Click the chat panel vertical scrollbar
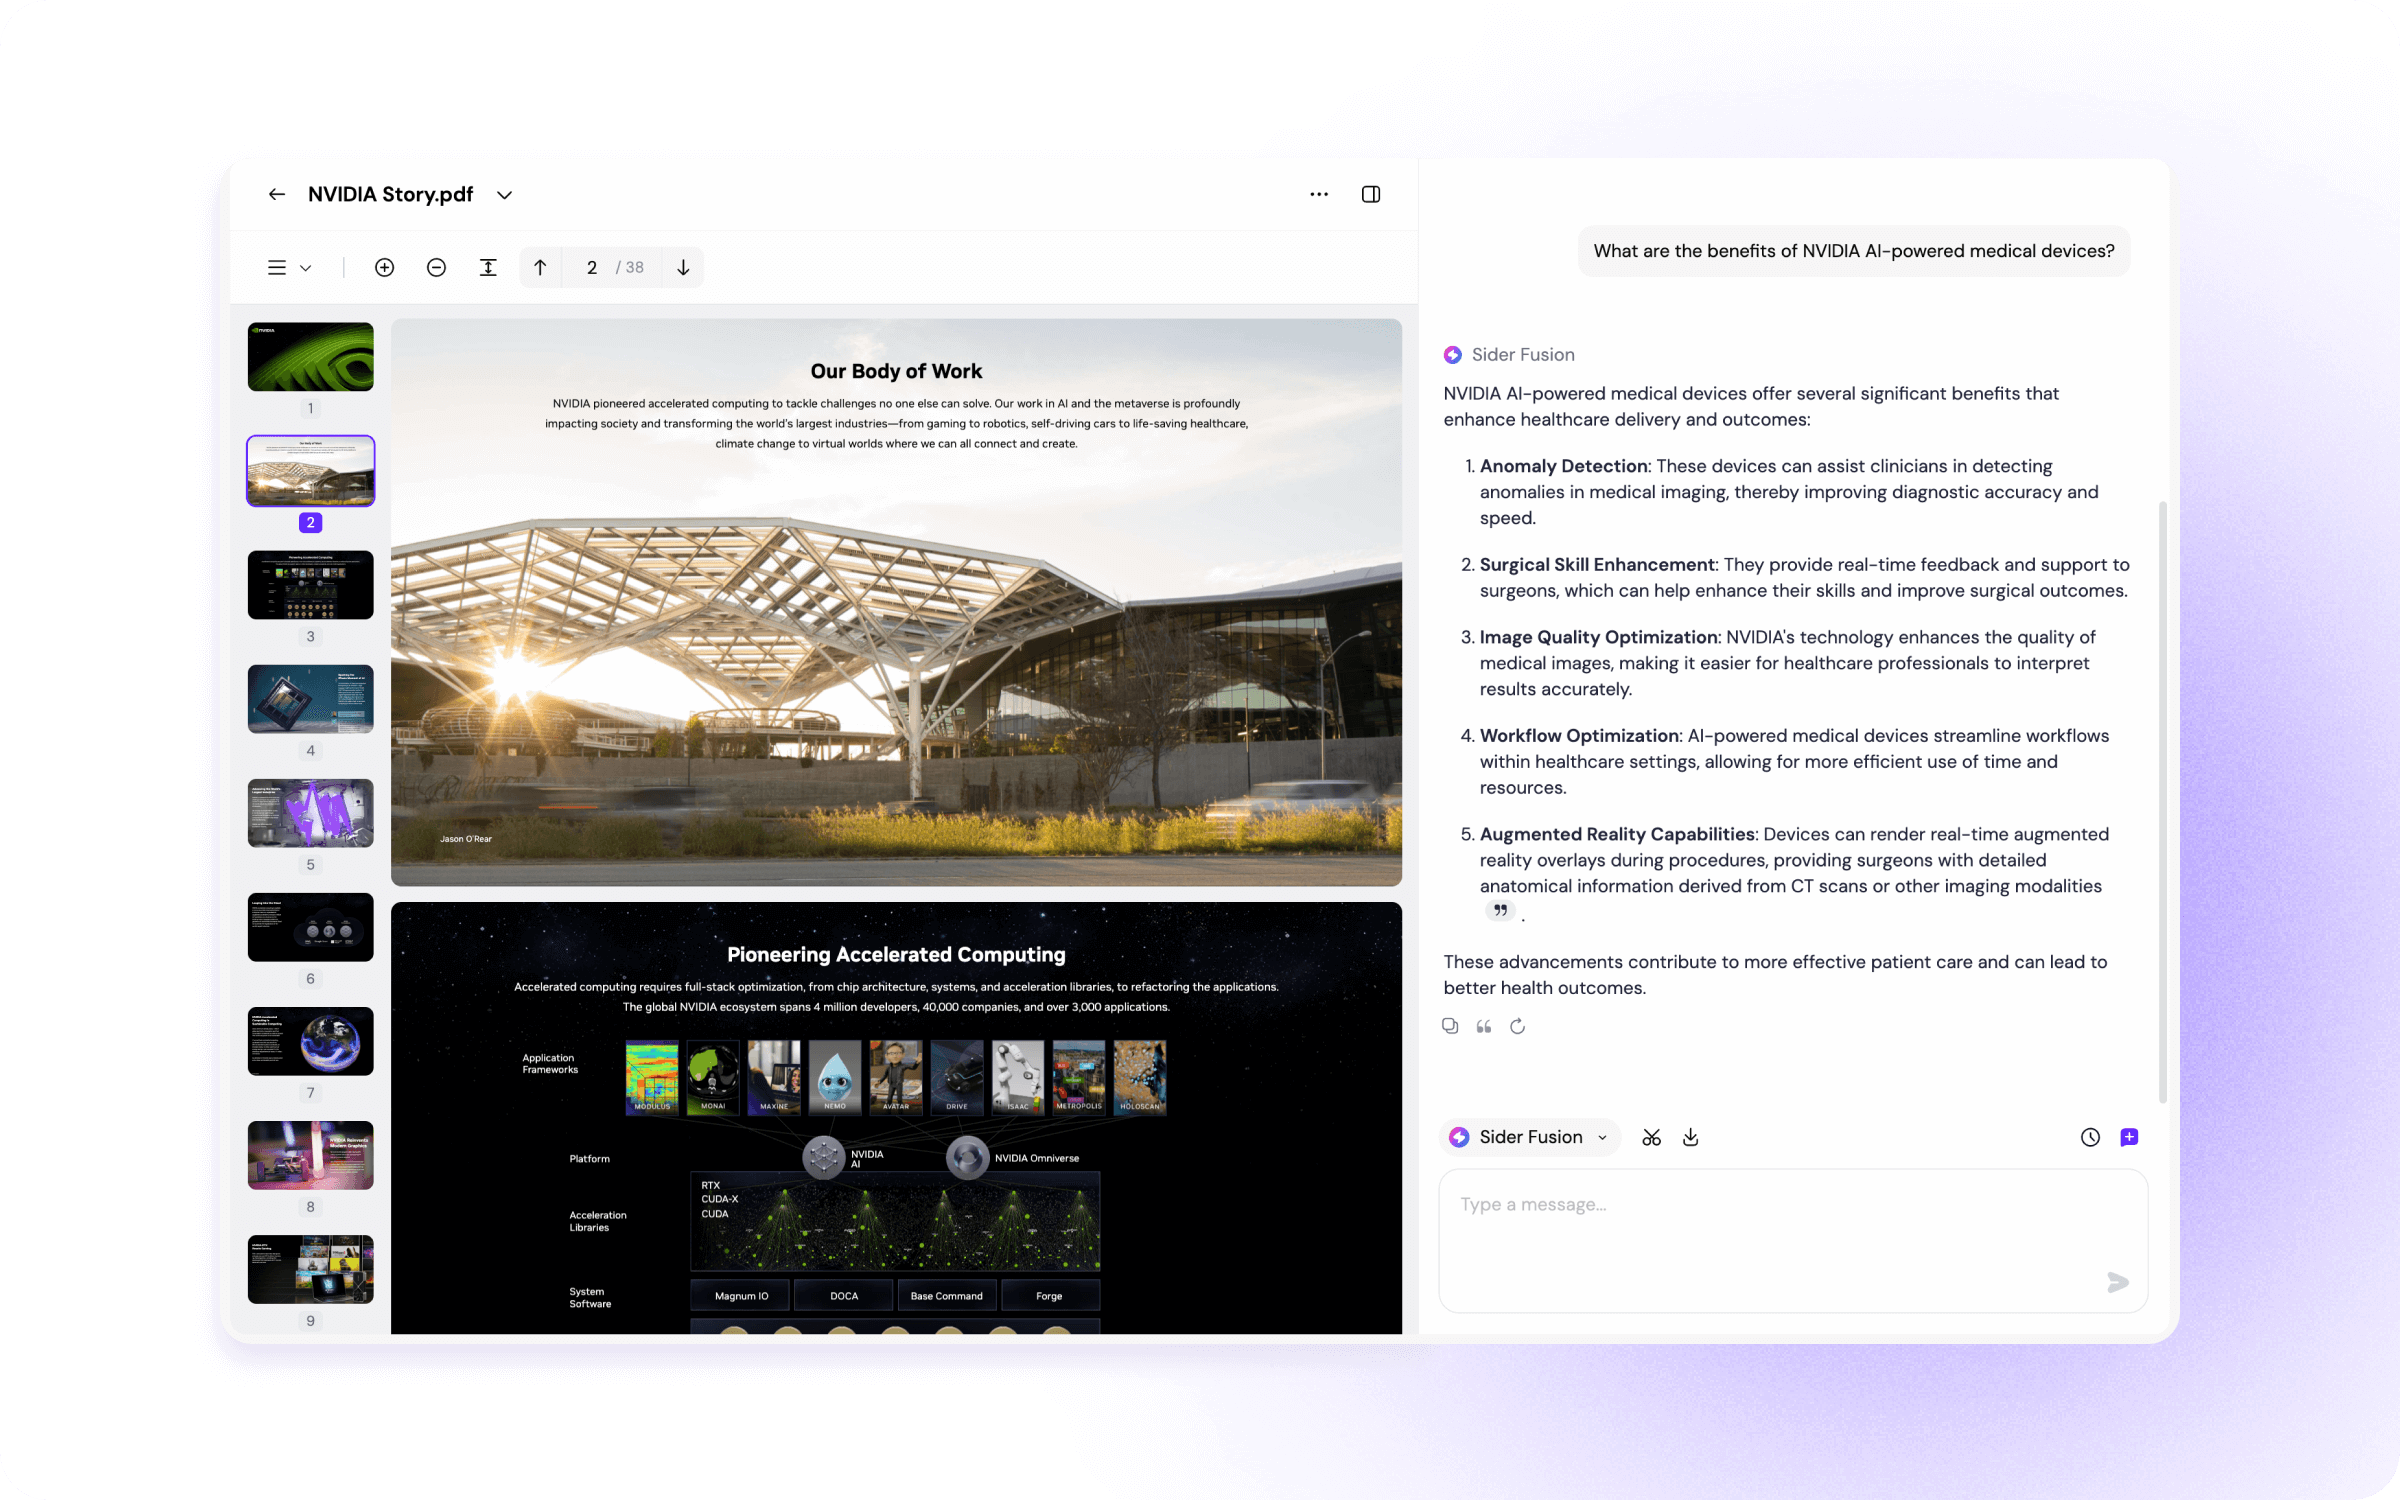This screenshot has height=1500, width=2400. [2163, 801]
